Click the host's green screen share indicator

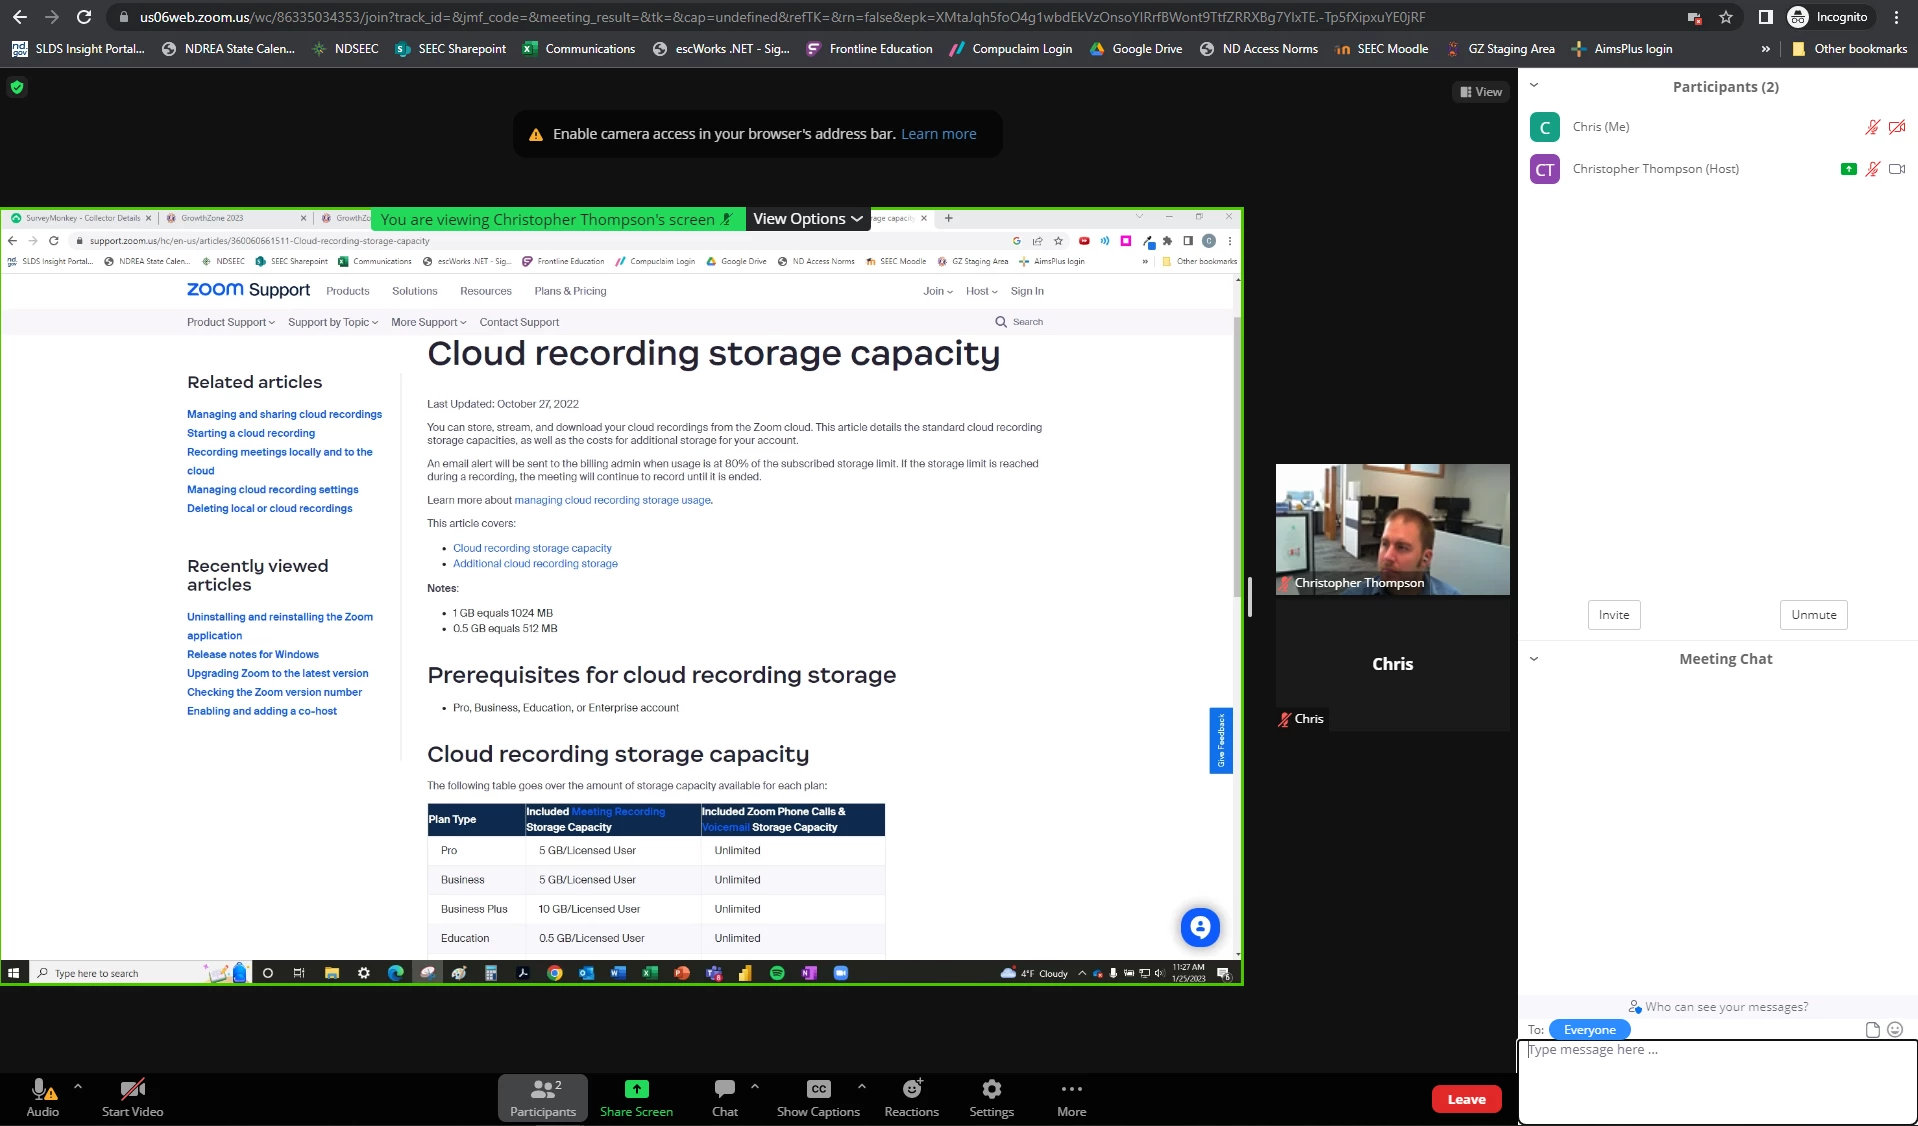click(1848, 169)
